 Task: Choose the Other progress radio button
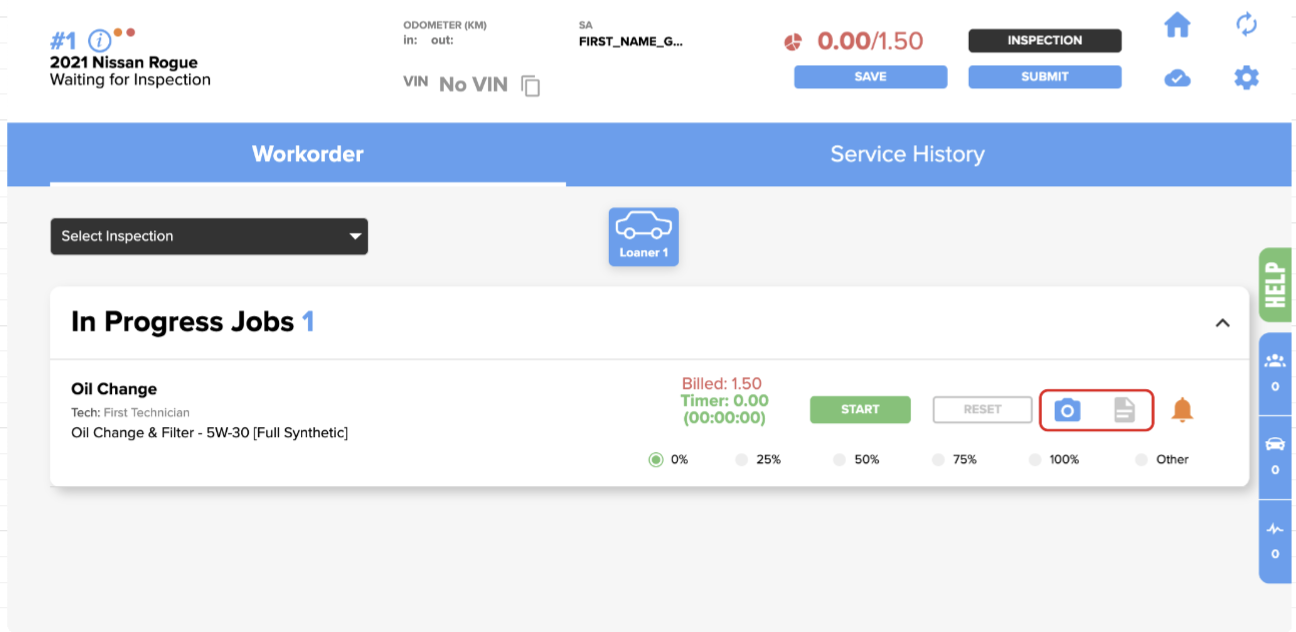(x=1142, y=460)
